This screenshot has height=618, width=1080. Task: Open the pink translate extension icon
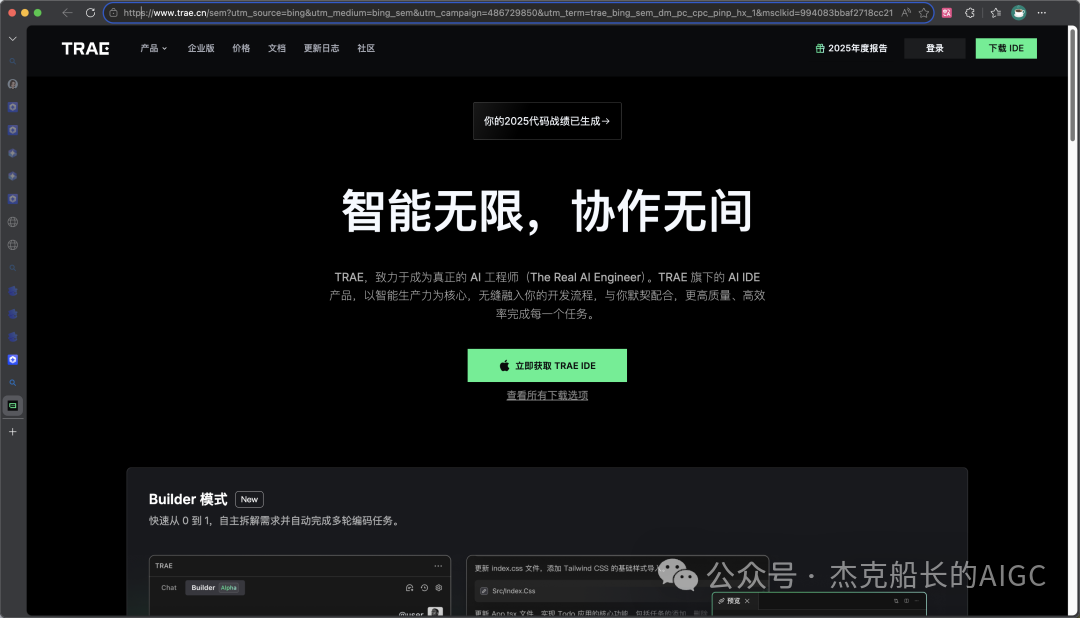click(947, 12)
